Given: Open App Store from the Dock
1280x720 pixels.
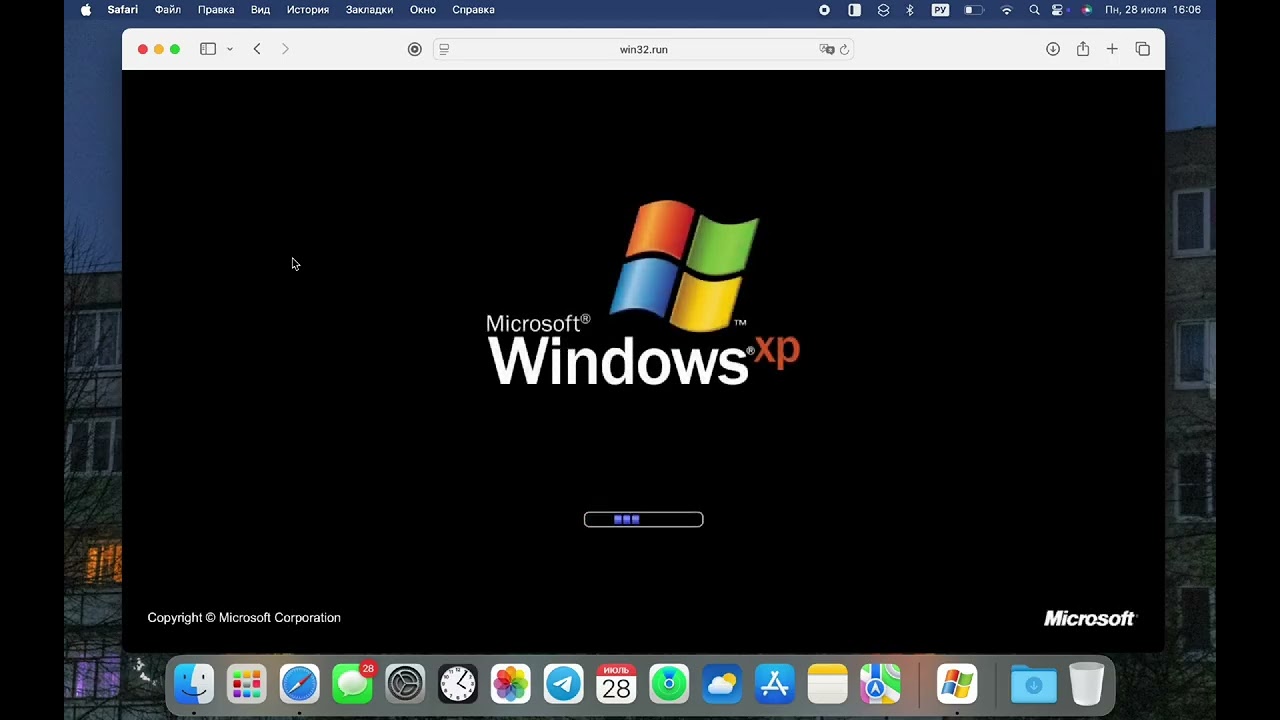Looking at the screenshot, I should 775,685.
